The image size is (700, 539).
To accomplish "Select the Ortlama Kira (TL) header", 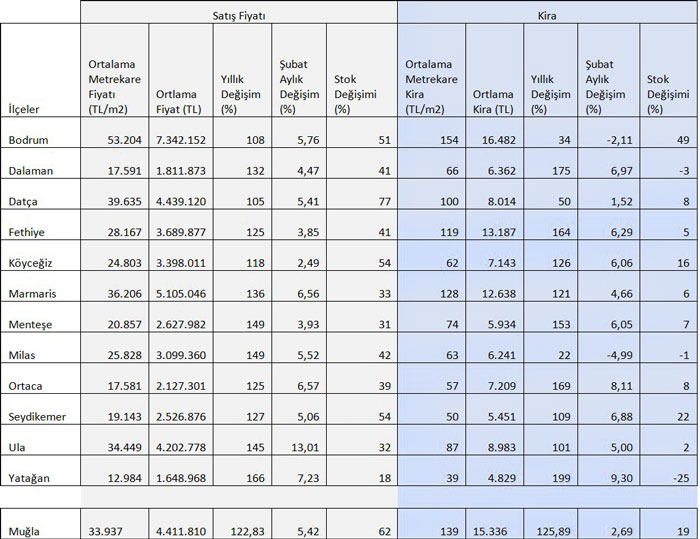I will click(492, 101).
